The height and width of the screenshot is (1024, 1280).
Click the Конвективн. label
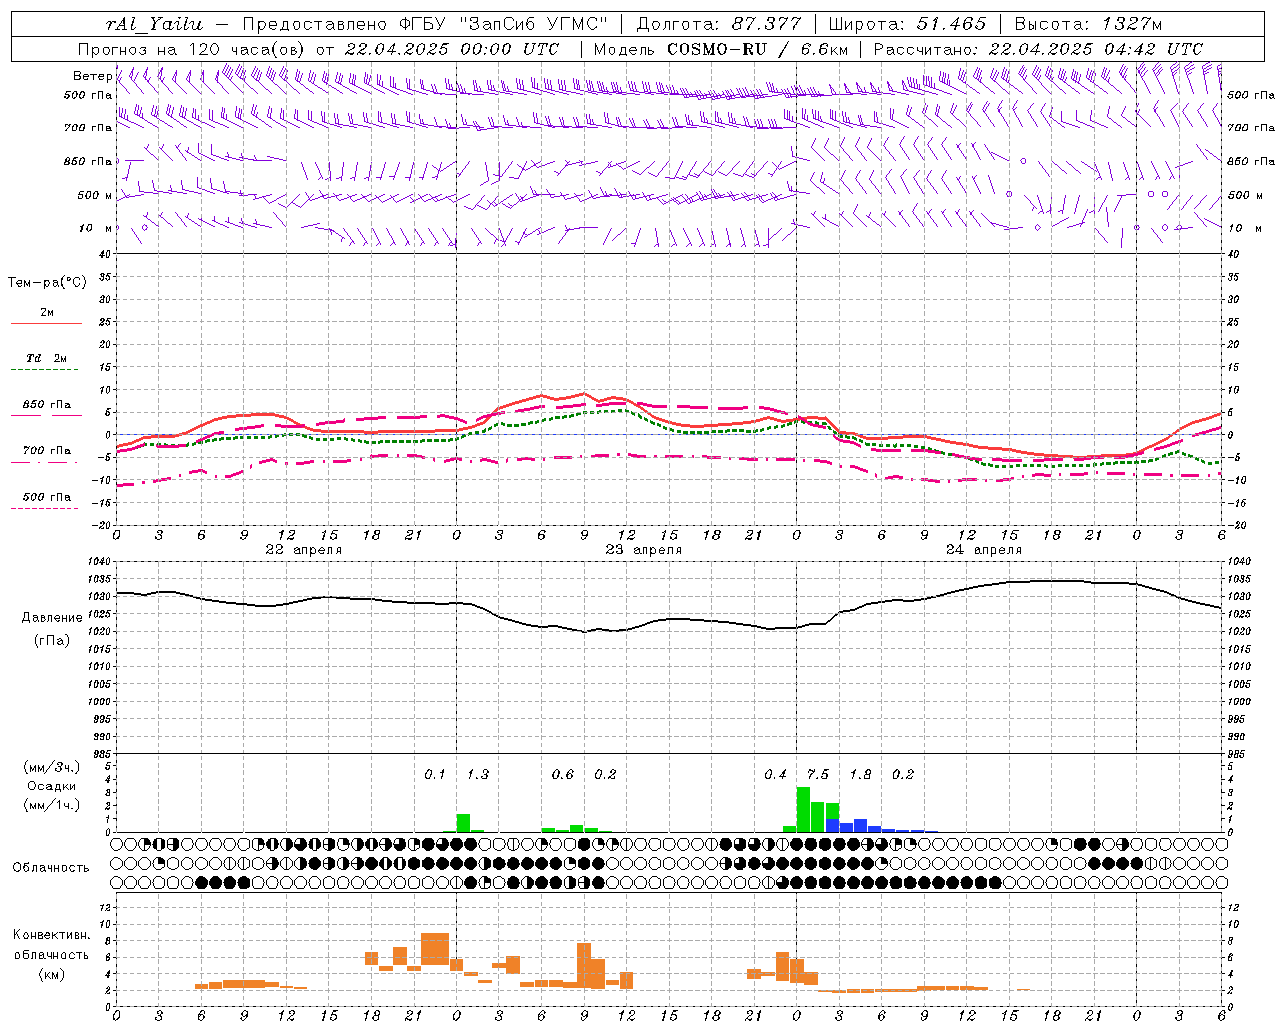point(51,935)
